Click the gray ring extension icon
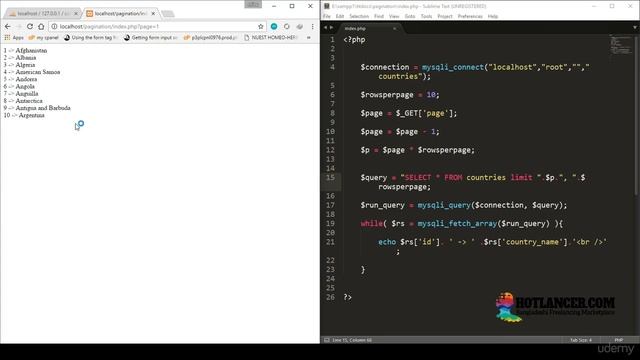 pos(287,27)
